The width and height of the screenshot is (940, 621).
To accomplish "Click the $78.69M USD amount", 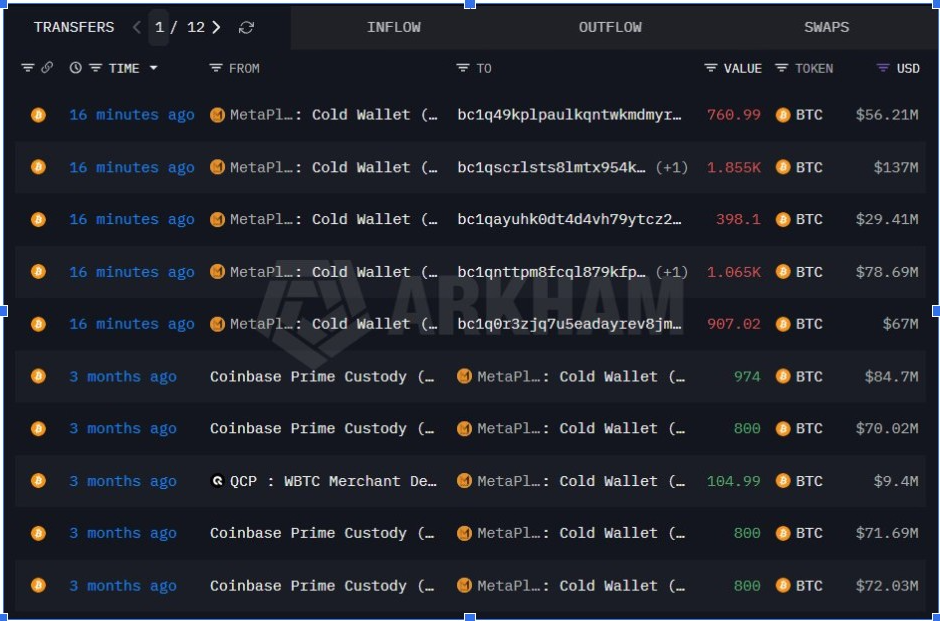I will [887, 272].
